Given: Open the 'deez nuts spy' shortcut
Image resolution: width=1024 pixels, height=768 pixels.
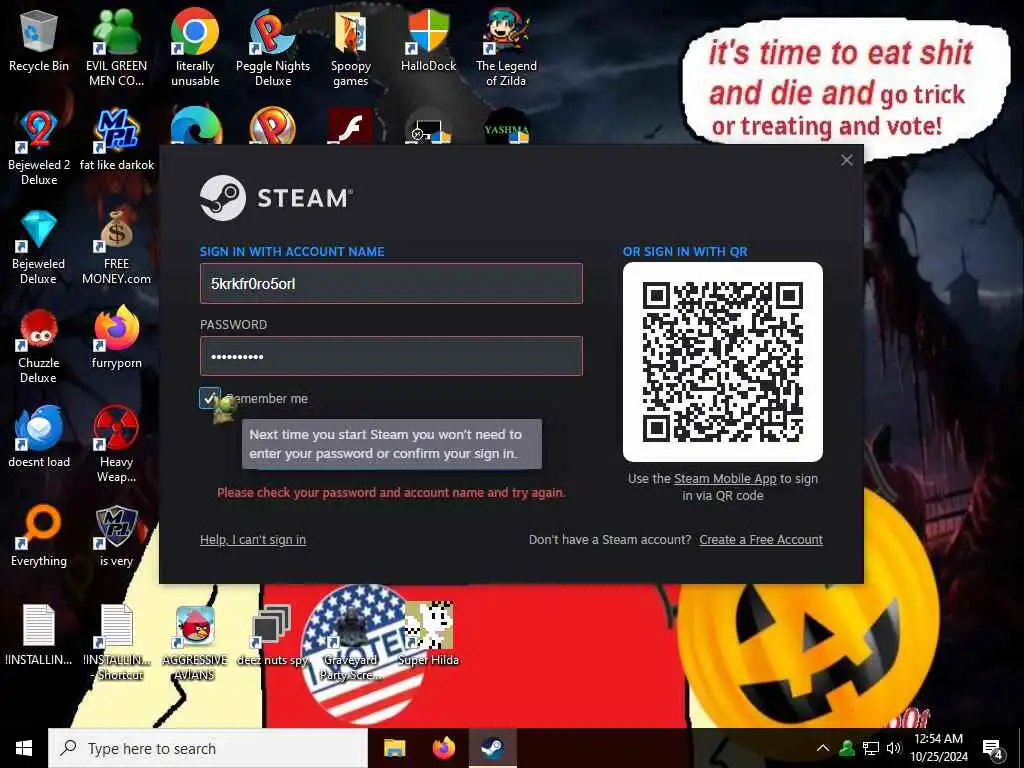Looking at the screenshot, I should tap(272, 635).
